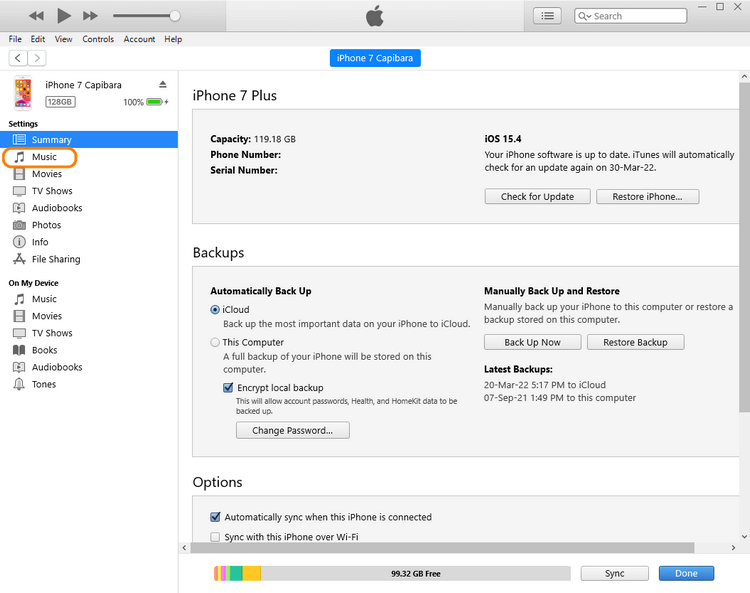Click the iOS 15.4 version text

(503, 139)
